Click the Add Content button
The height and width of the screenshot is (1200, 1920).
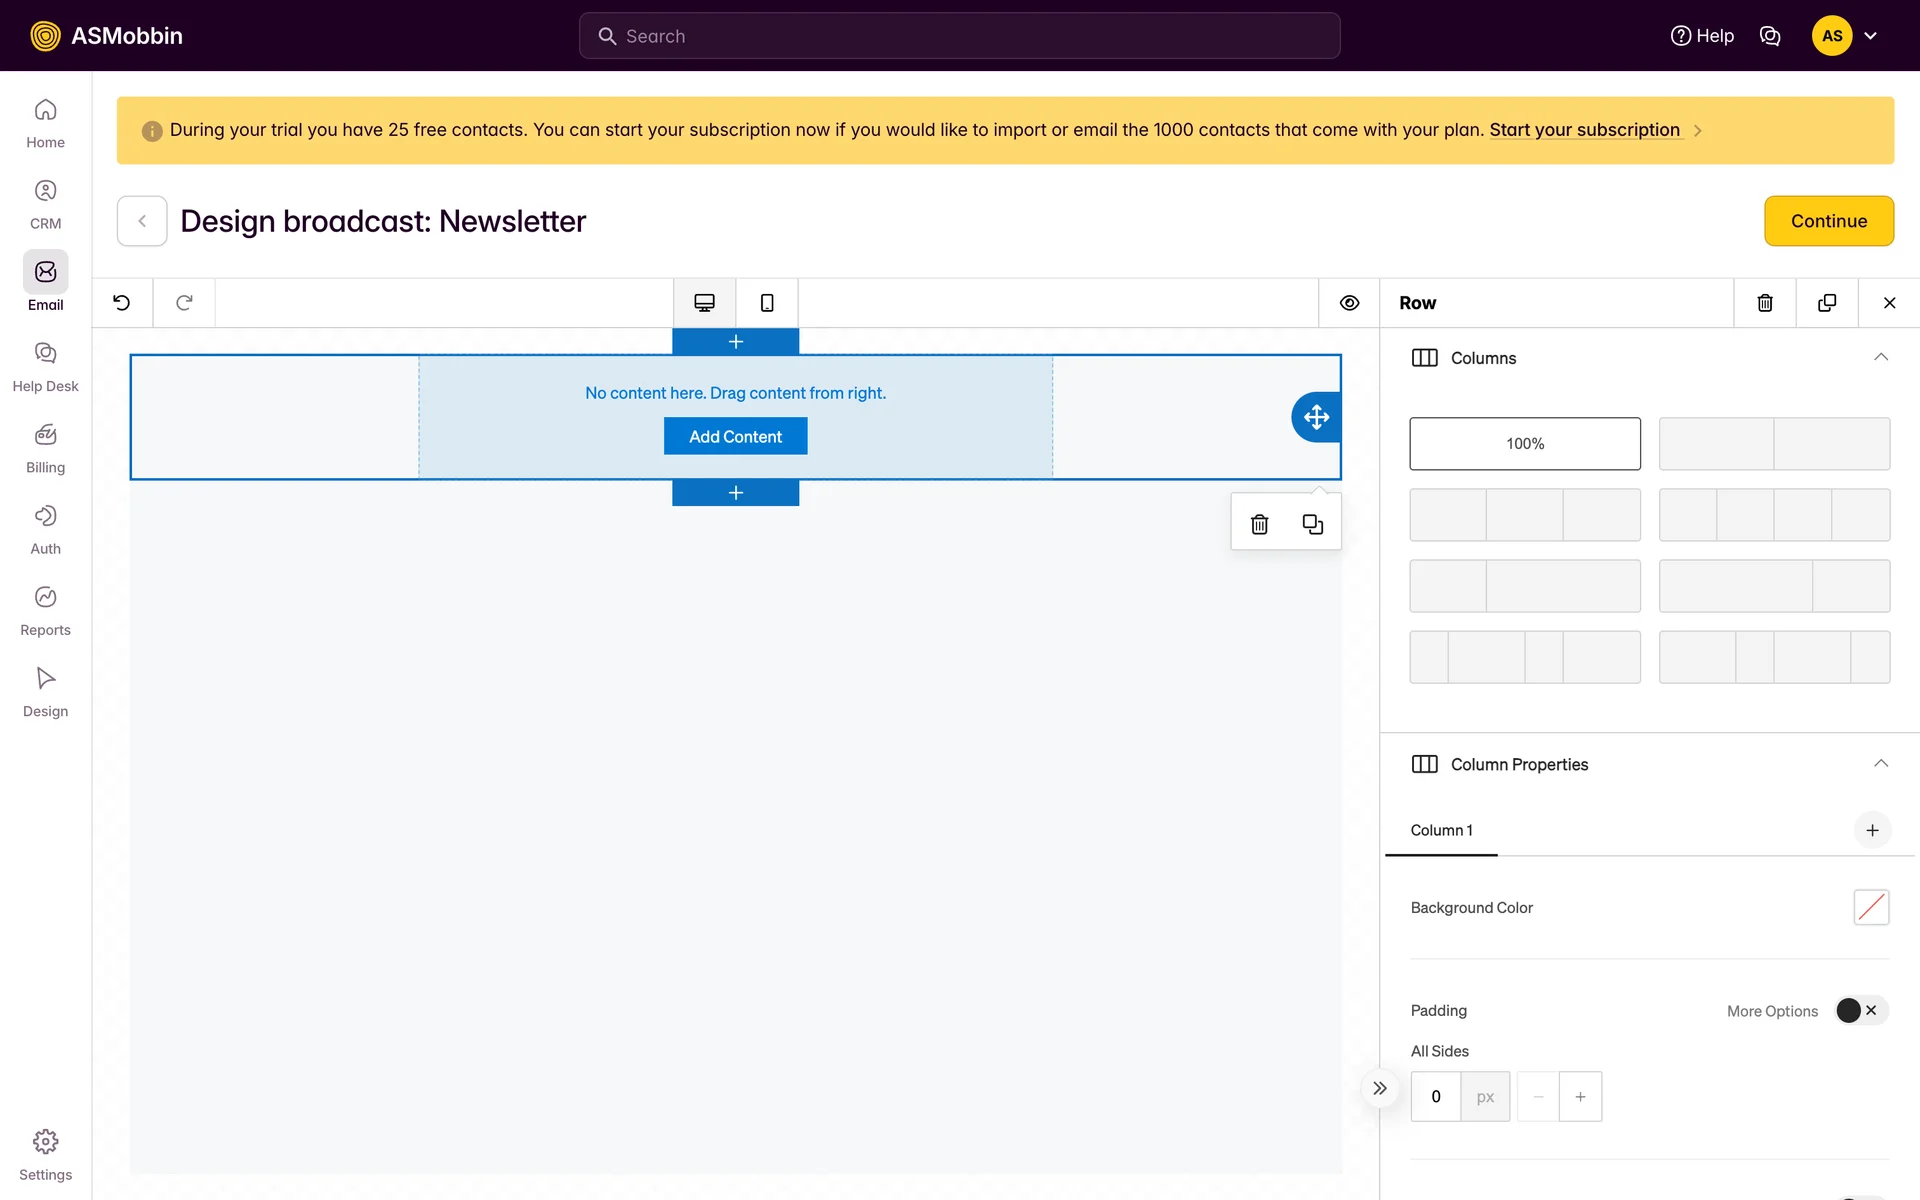[735, 437]
